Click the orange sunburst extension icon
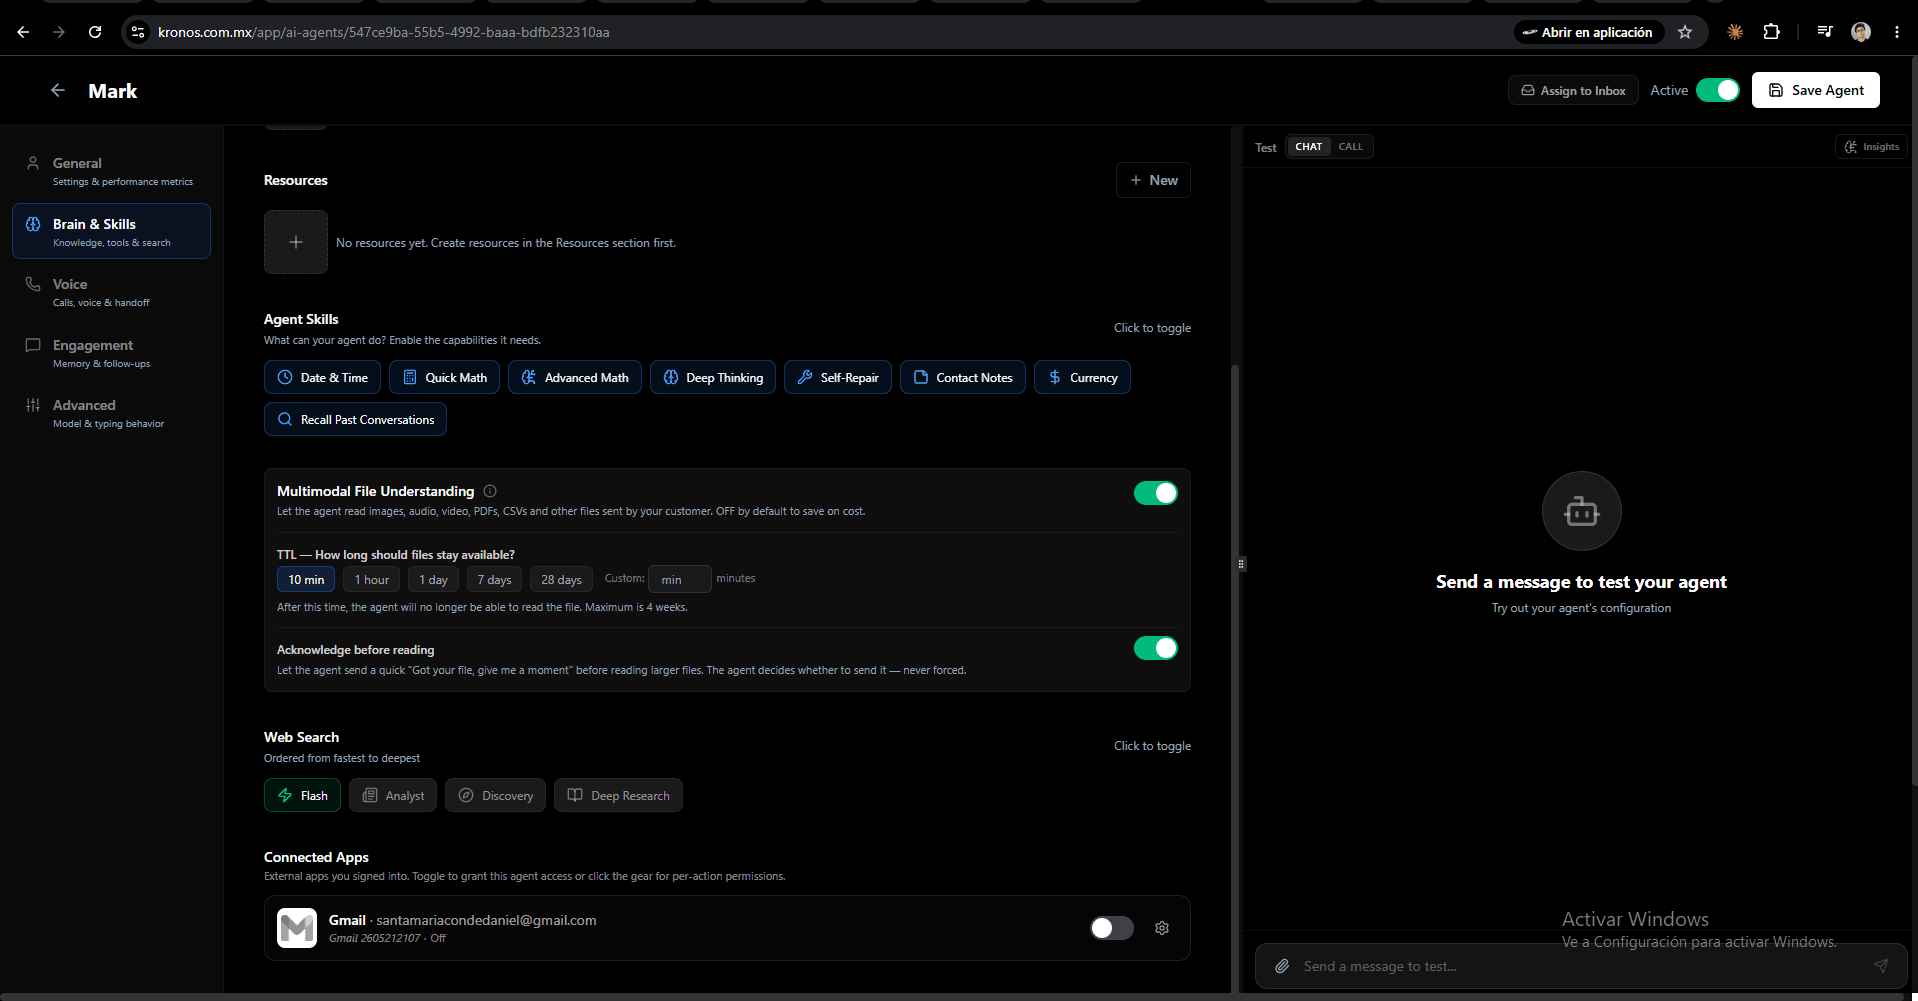The image size is (1918, 1001). [x=1735, y=32]
